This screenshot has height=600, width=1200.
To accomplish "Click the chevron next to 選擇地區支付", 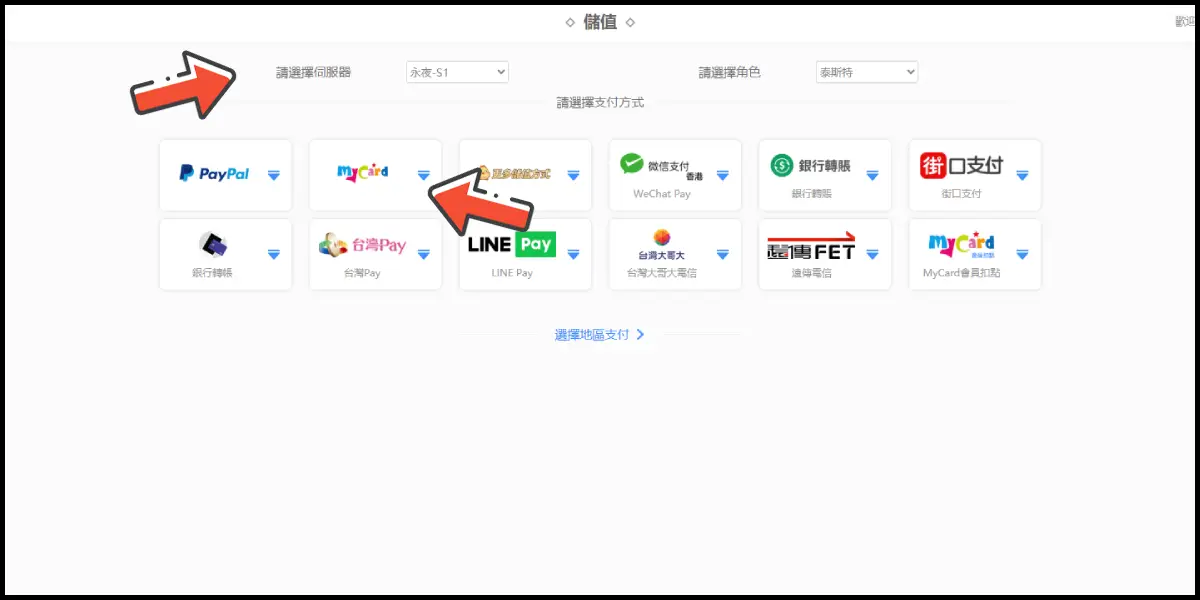I will tap(640, 335).
